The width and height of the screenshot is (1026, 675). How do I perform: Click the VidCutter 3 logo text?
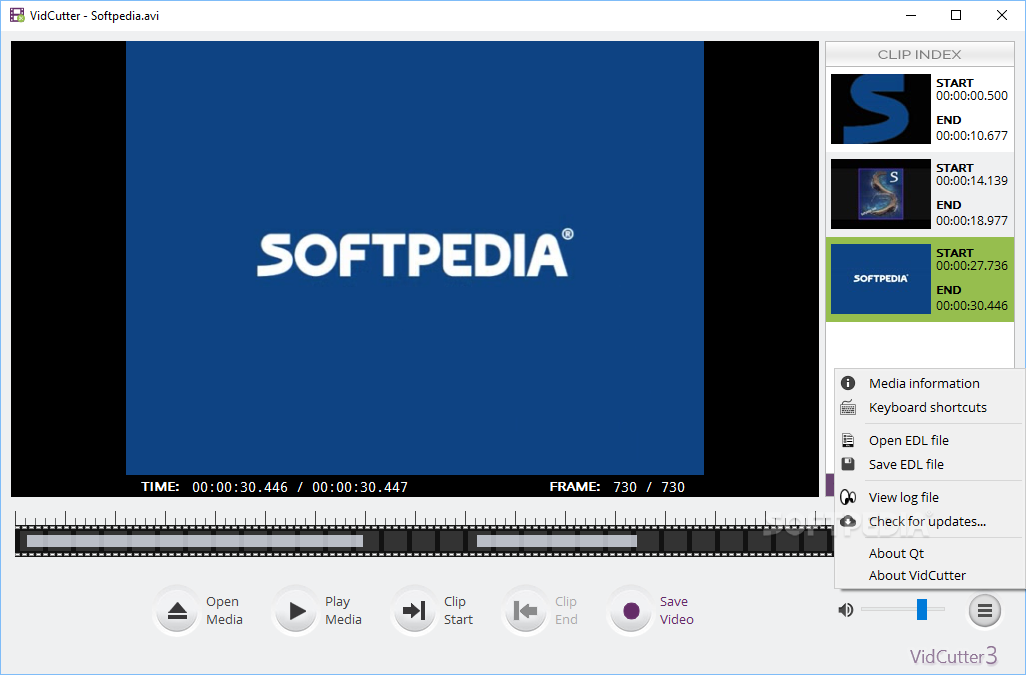[x=953, y=656]
